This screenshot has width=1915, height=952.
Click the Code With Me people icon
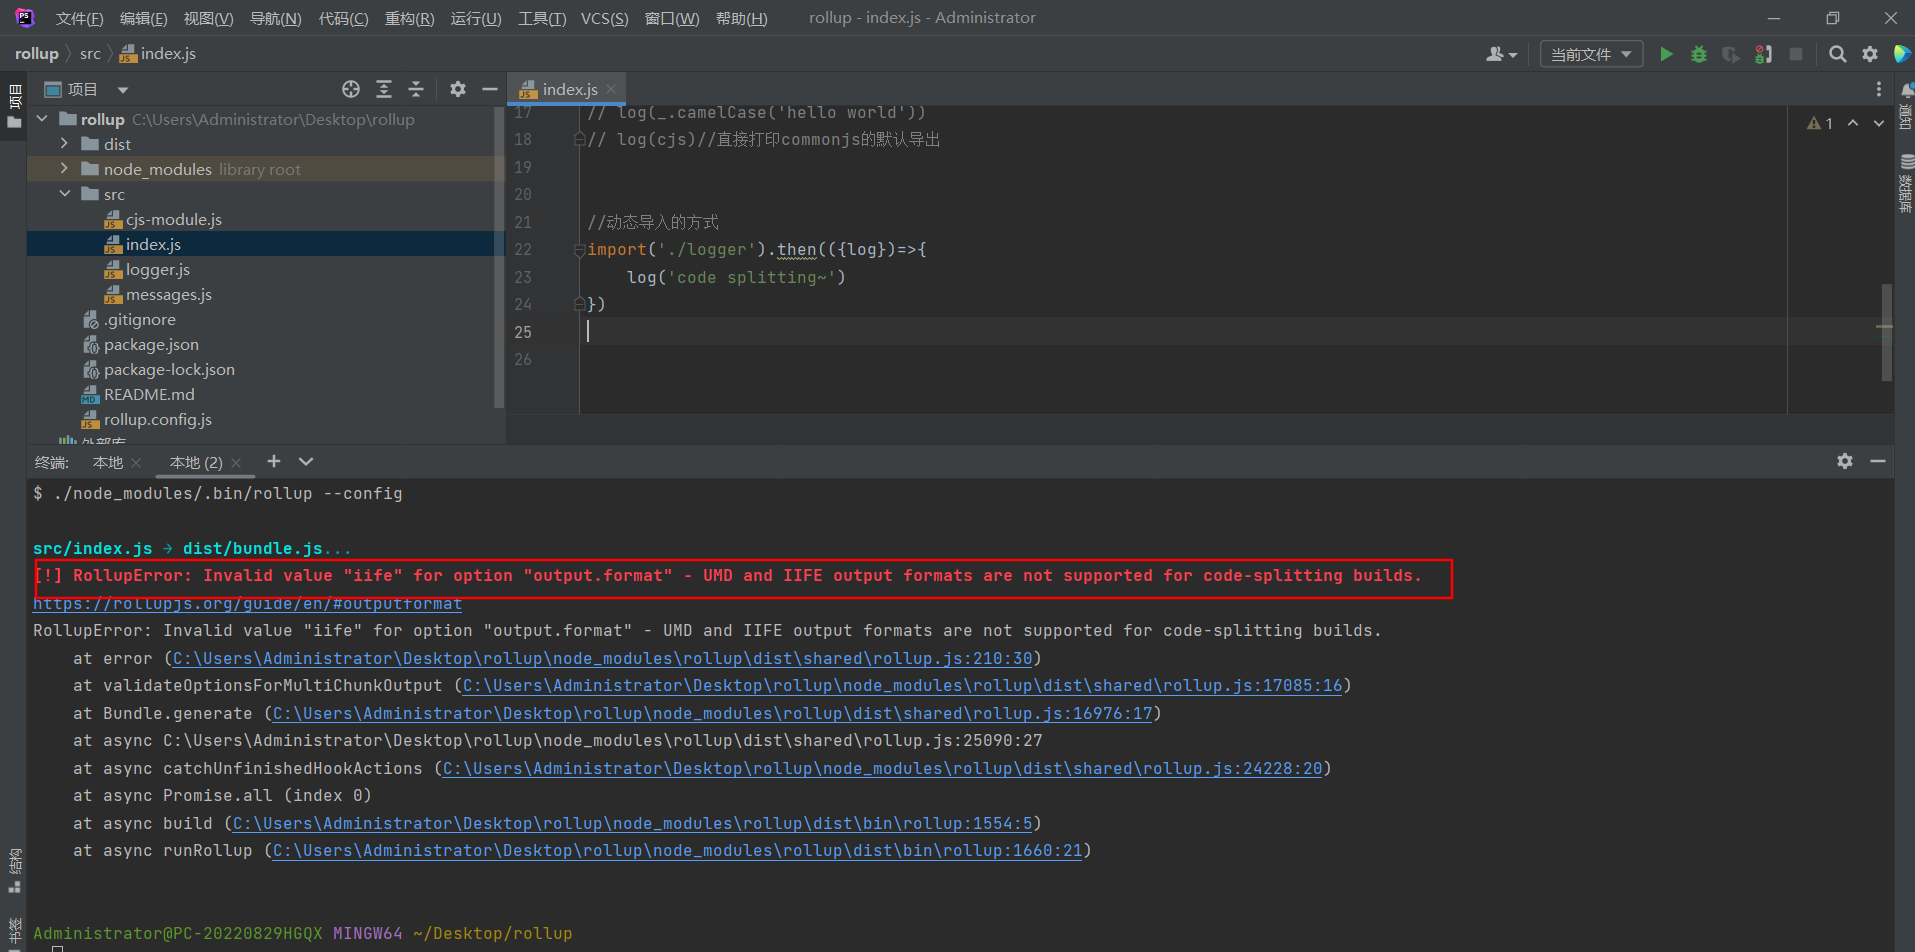tap(1501, 54)
